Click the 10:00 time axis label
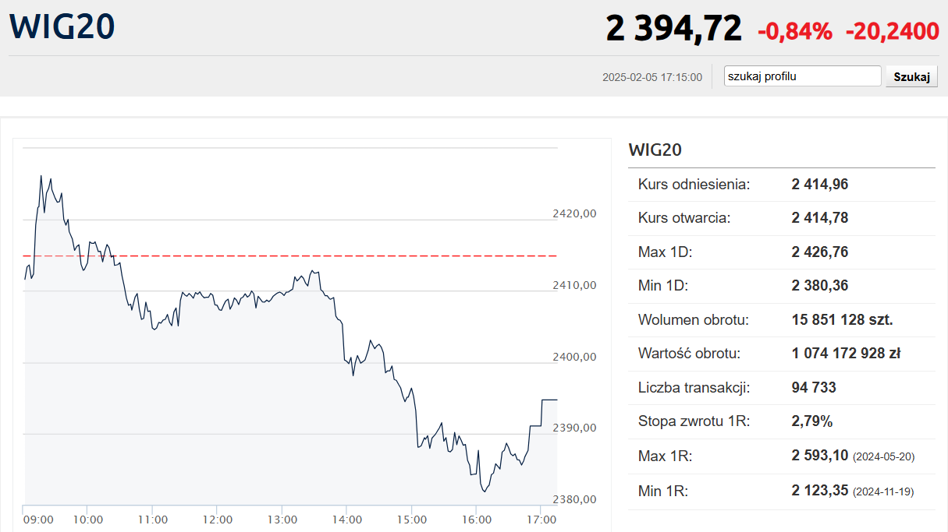This screenshot has width=948, height=532. (x=88, y=520)
